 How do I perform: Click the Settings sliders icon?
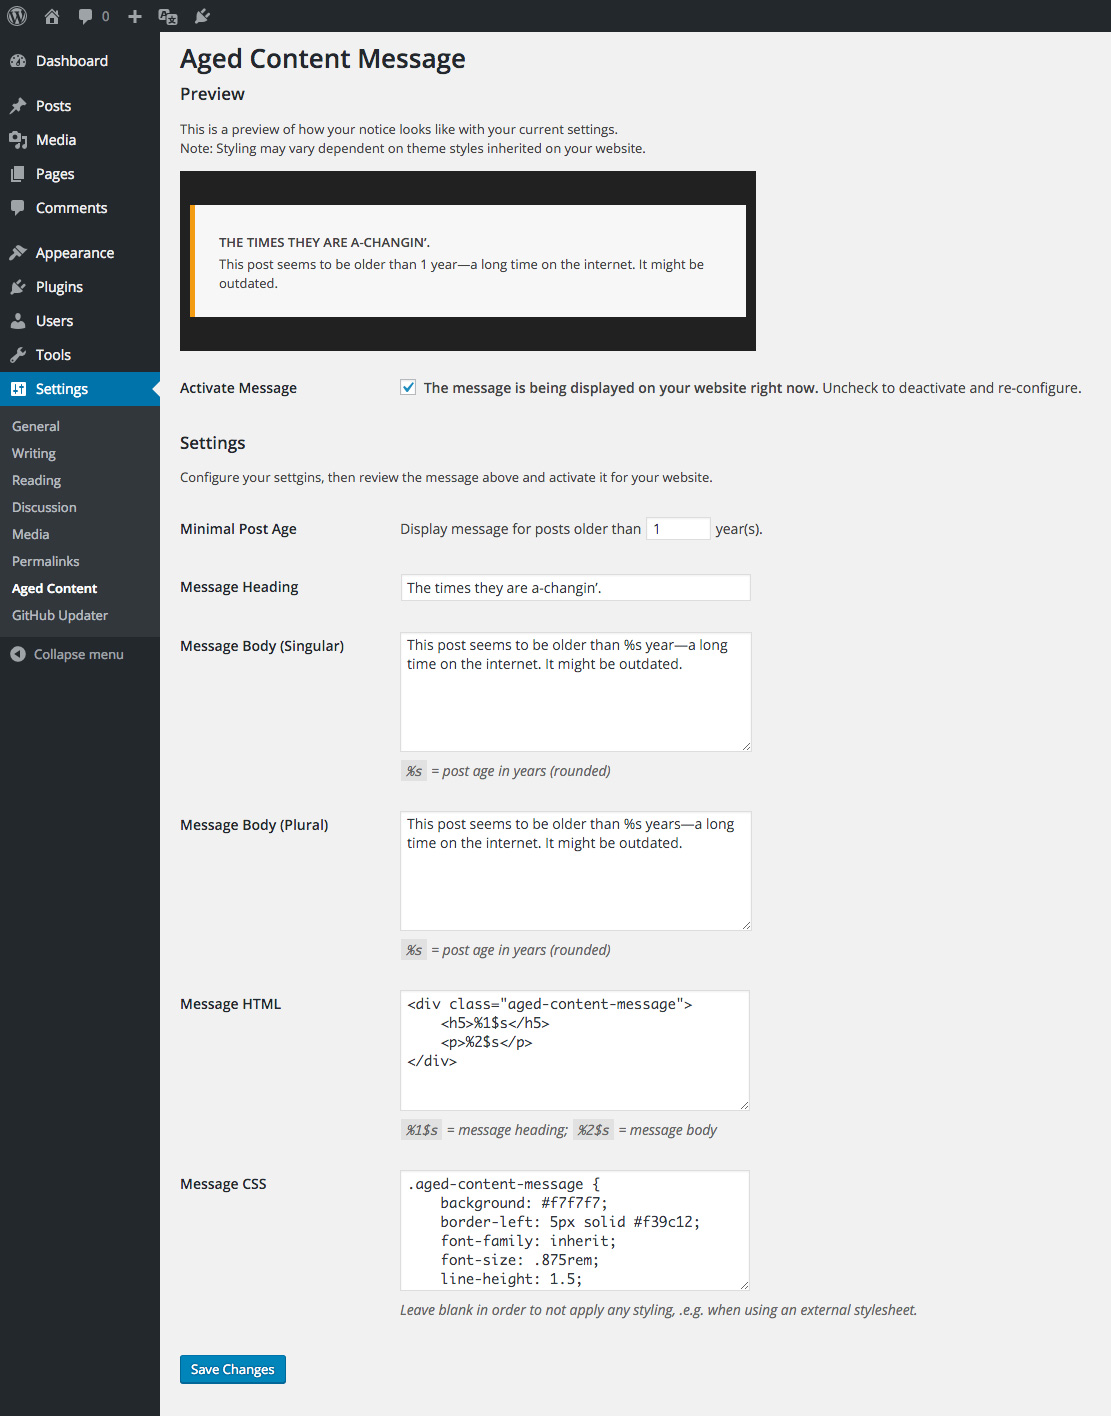[18, 389]
